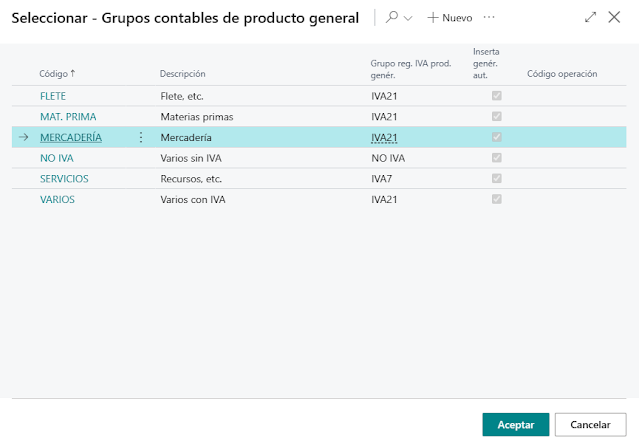
Task: Expand the search dropdown chevron
Action: coord(408,18)
